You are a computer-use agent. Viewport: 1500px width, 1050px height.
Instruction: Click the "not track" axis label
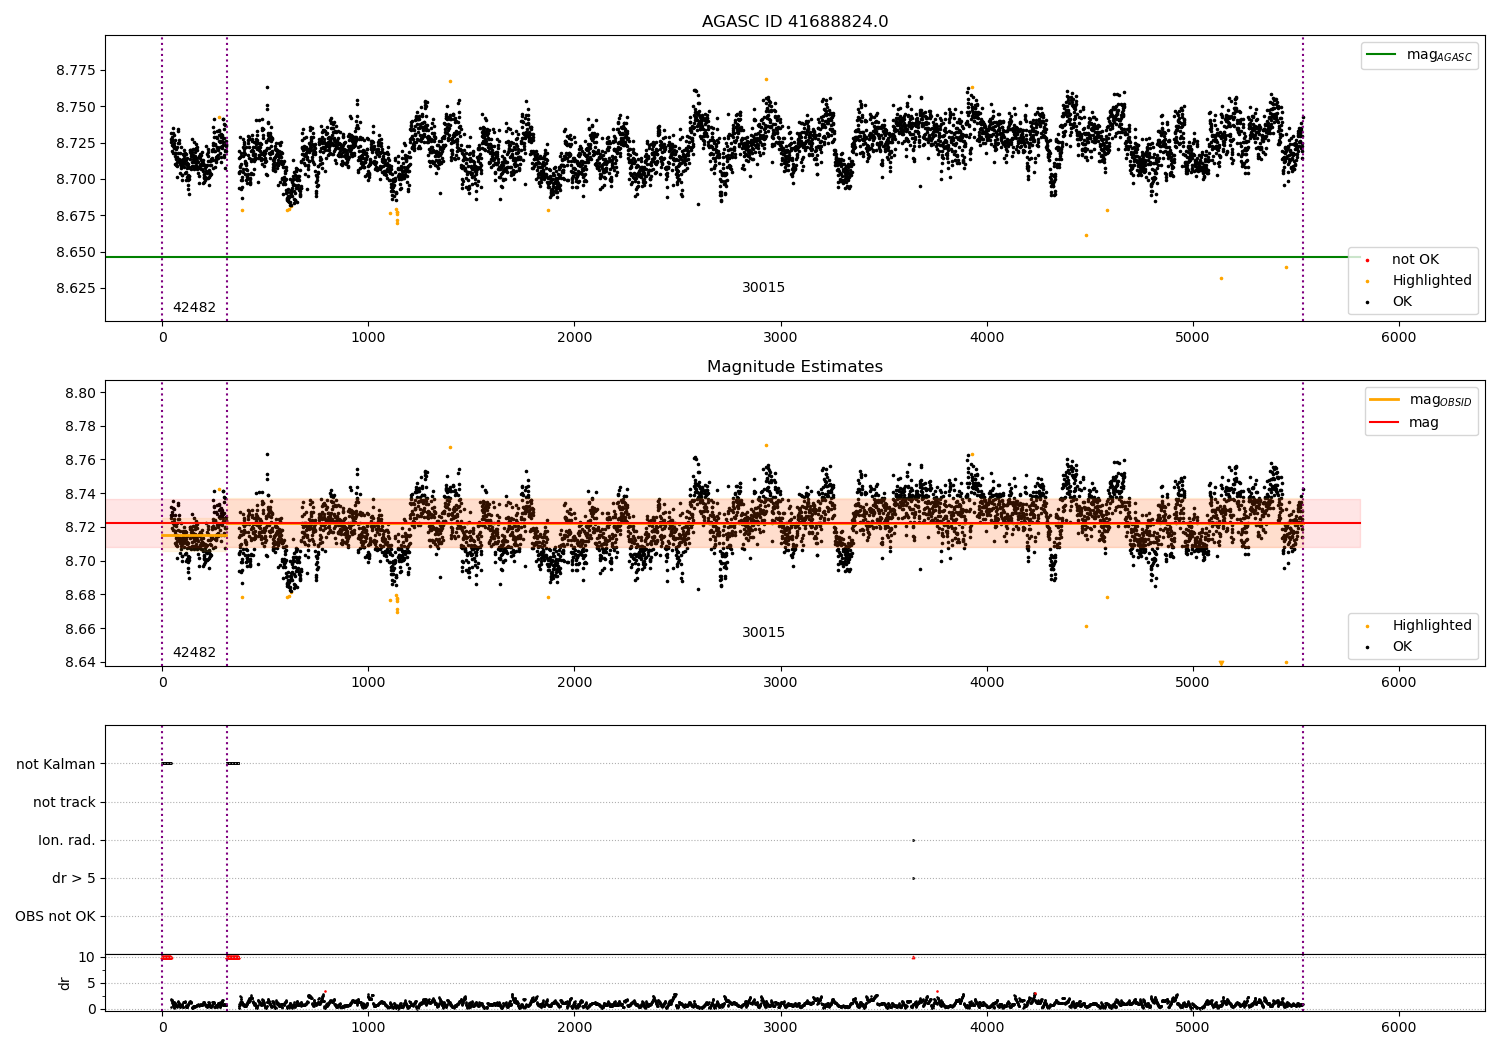coord(64,802)
